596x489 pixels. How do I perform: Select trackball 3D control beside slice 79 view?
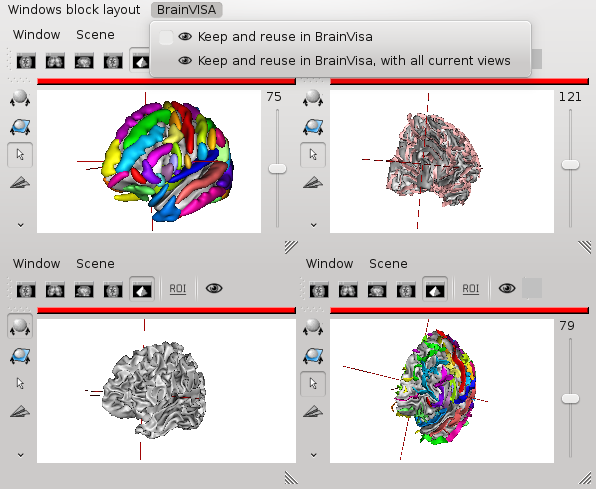tap(313, 327)
